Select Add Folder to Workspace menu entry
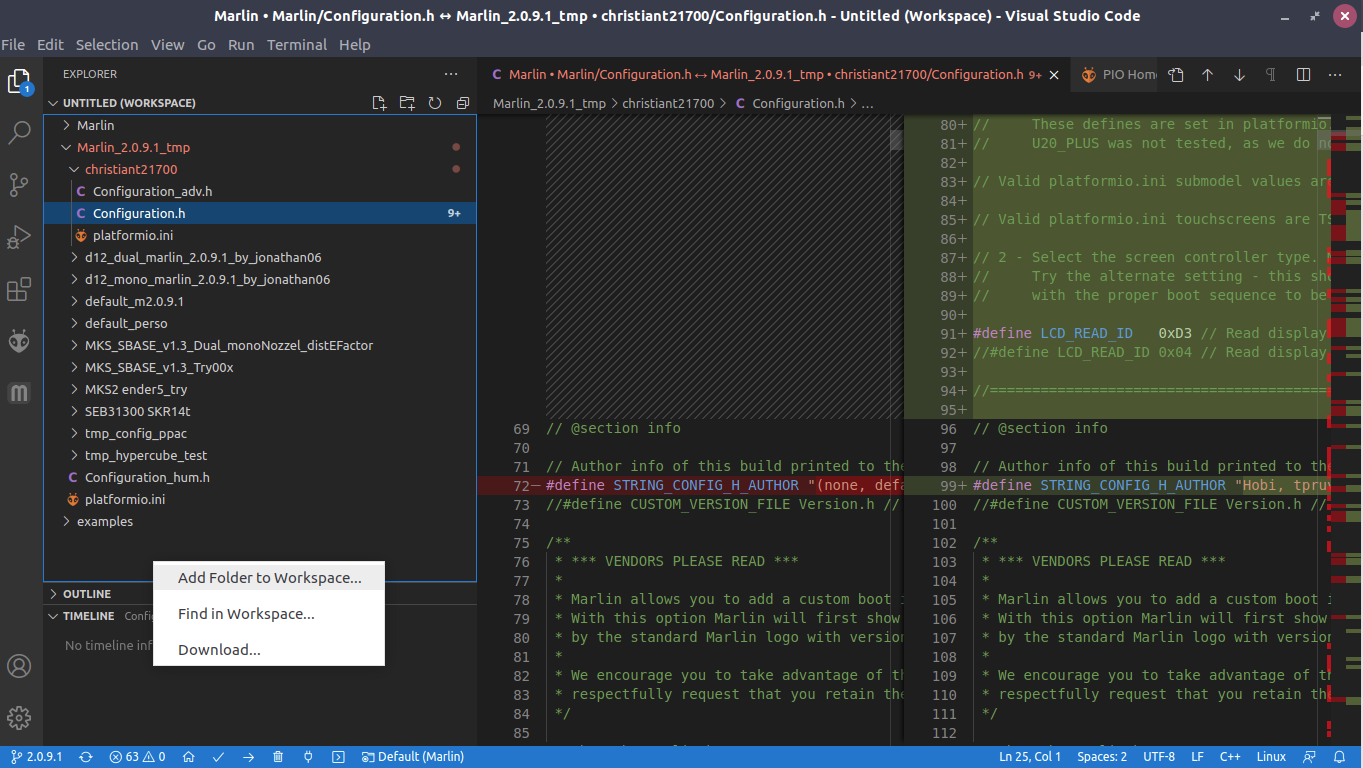This screenshot has height=768, width=1363. 269,578
